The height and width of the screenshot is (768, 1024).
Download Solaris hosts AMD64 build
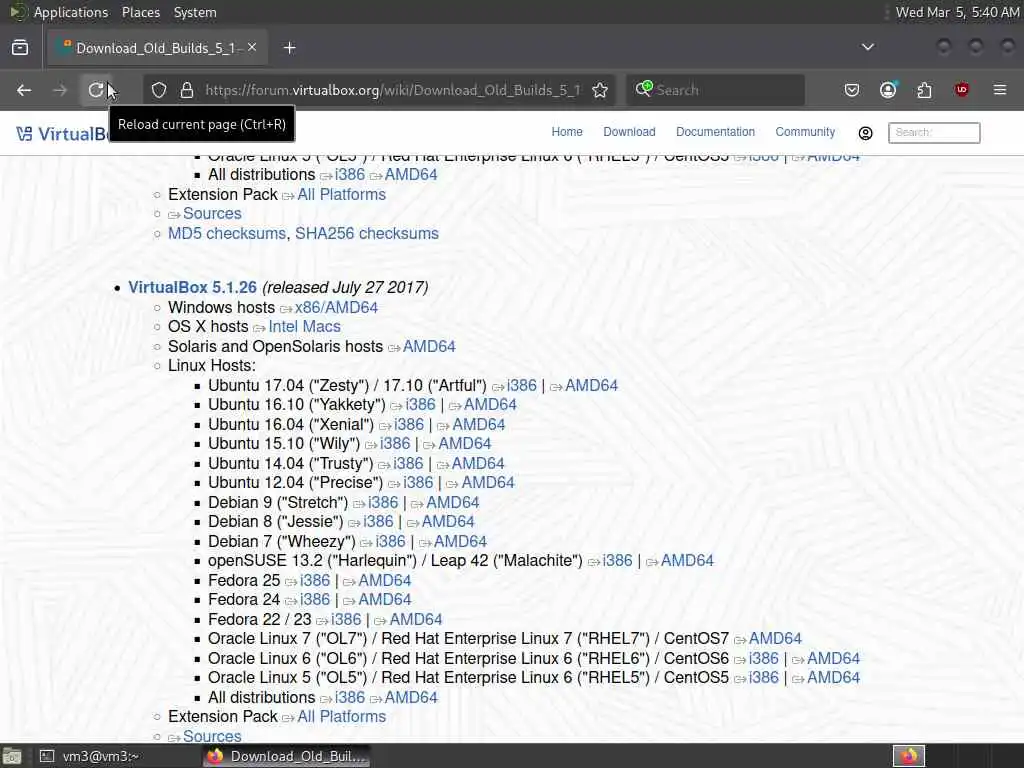click(429, 347)
